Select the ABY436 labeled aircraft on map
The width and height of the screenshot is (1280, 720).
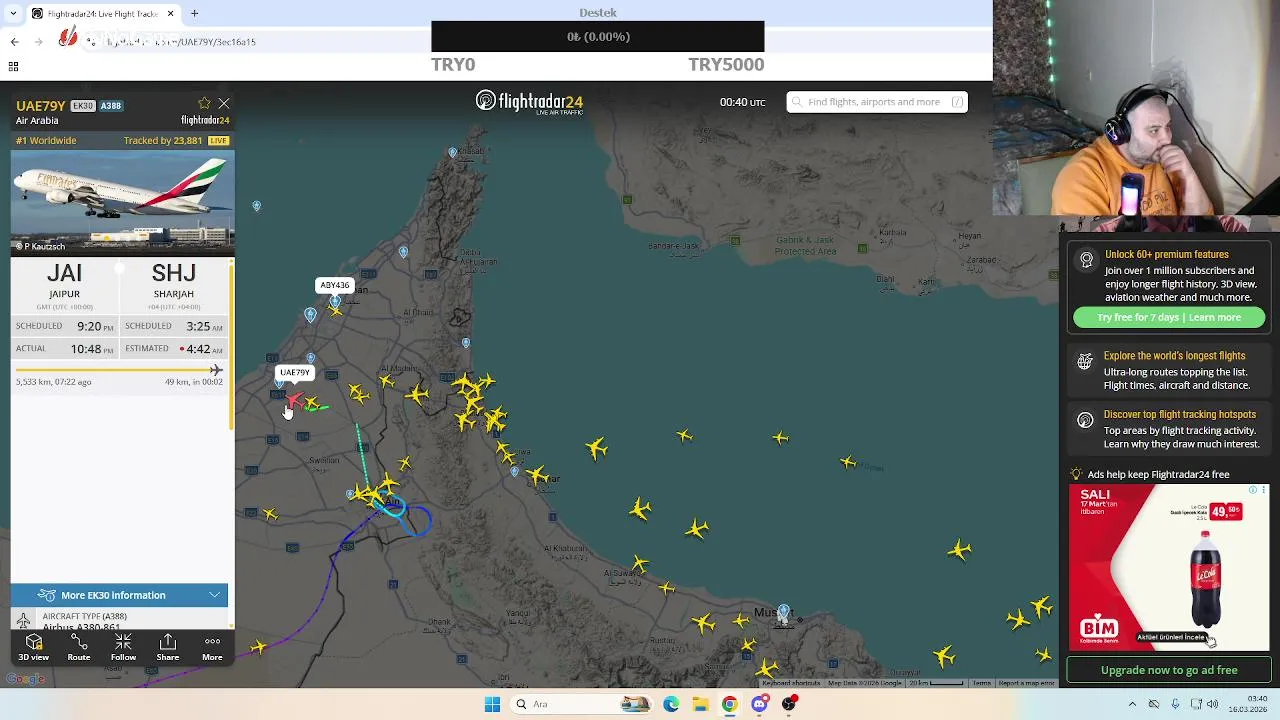pos(335,309)
